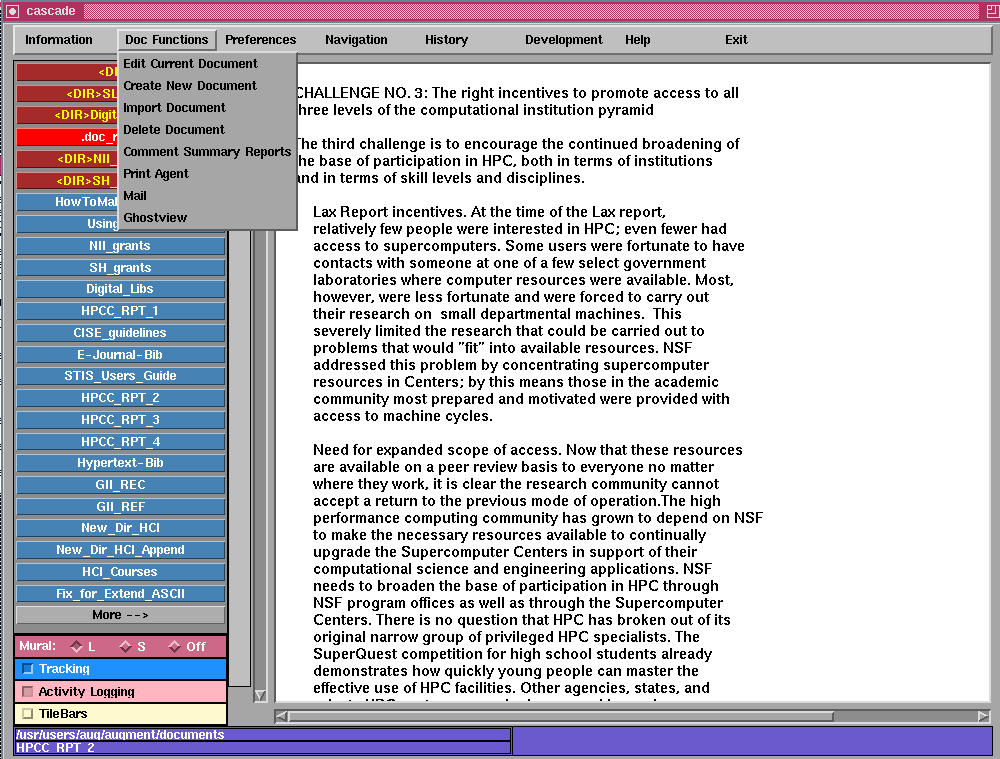Viewport: 1000px width, 759px height.
Task: Open the New_Dir_HCI document
Action: coord(121,528)
